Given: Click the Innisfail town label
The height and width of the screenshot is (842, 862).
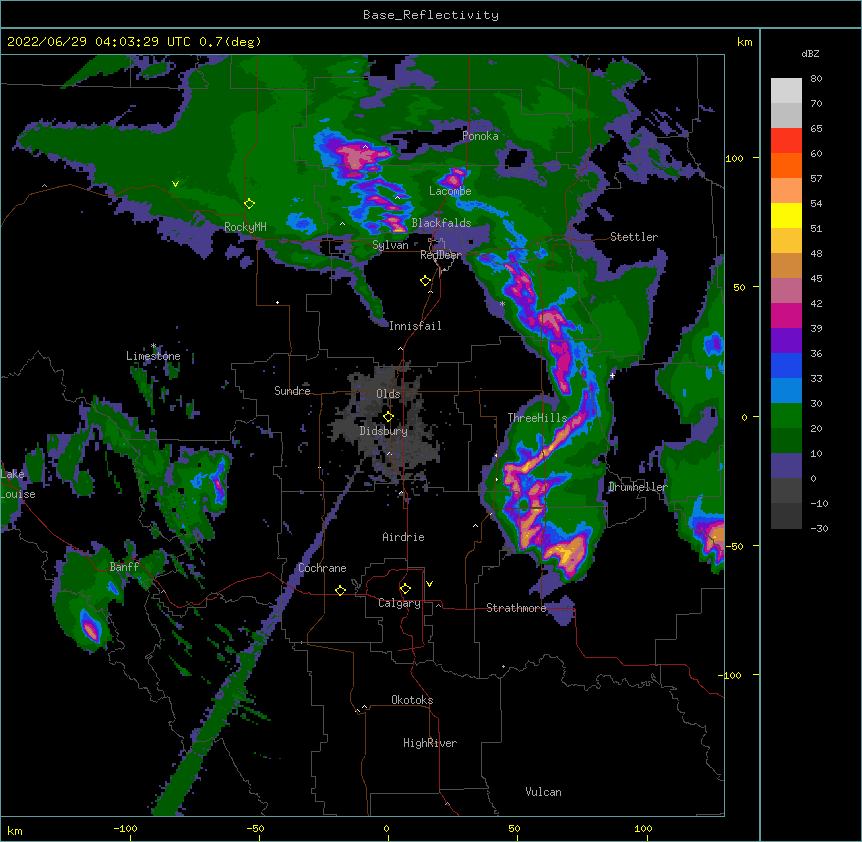Looking at the screenshot, I should point(415,326).
